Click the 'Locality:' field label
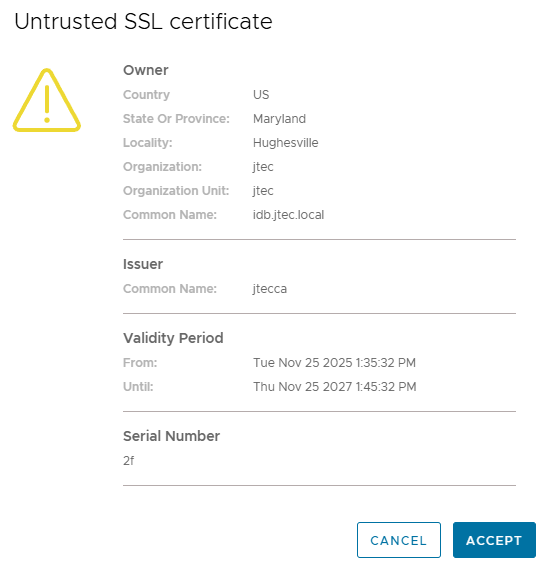The height and width of the screenshot is (571, 552). (x=147, y=143)
